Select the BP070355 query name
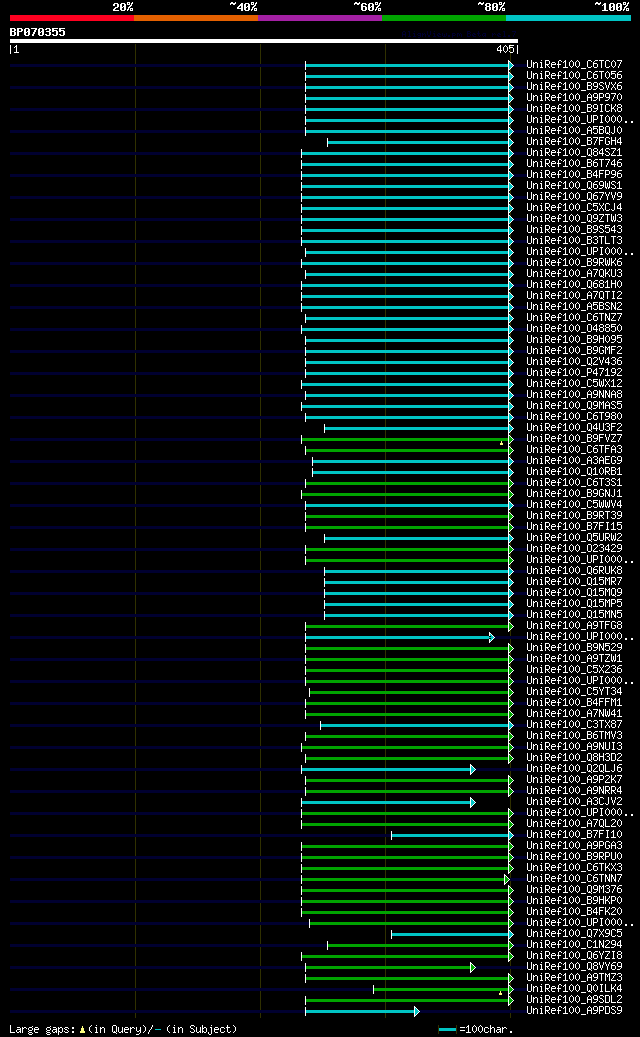Image resolution: width=640 pixels, height=1037 pixels. click(x=37, y=32)
